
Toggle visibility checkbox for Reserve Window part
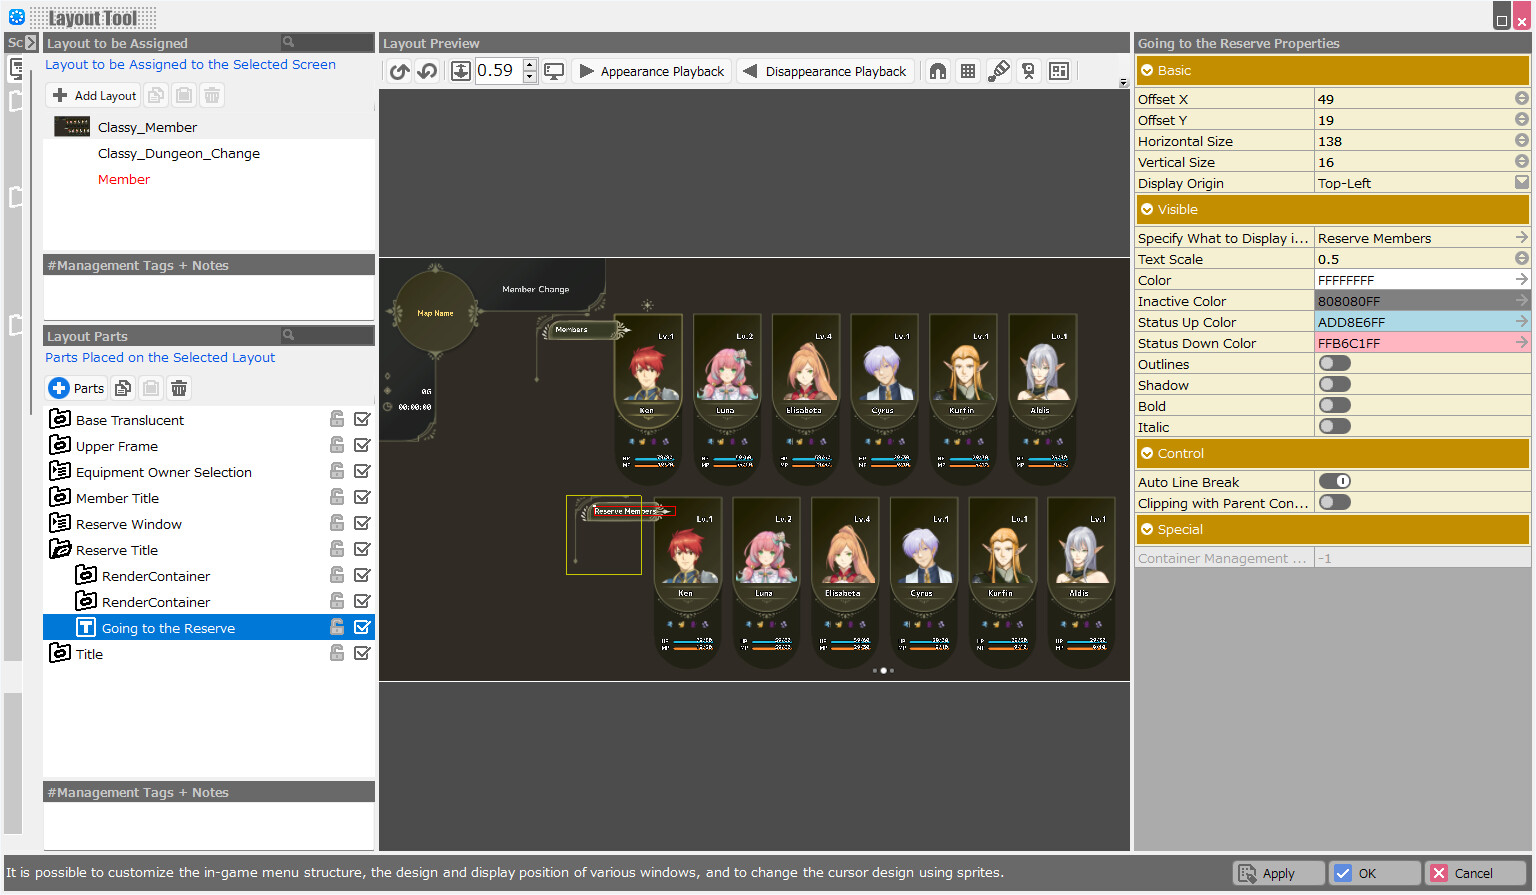coord(362,523)
